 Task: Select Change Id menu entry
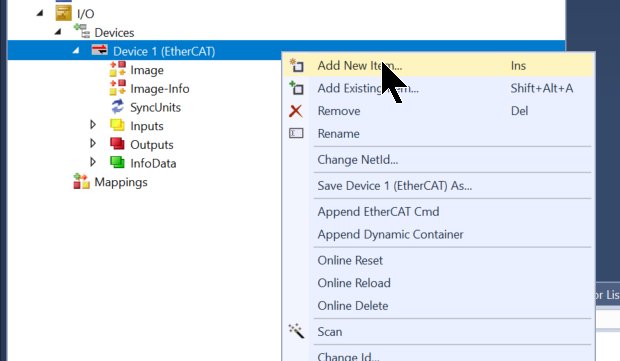click(x=439, y=354)
